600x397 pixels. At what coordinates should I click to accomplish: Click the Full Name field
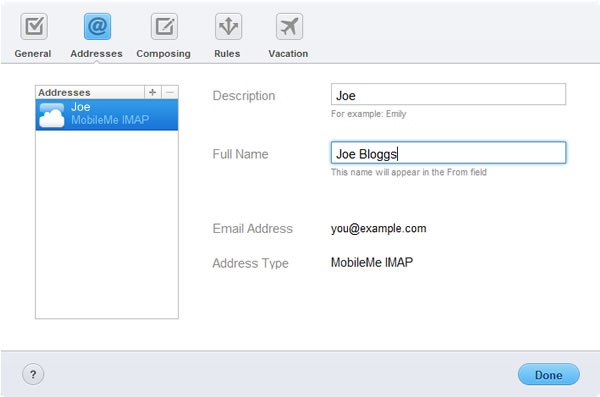pos(448,153)
